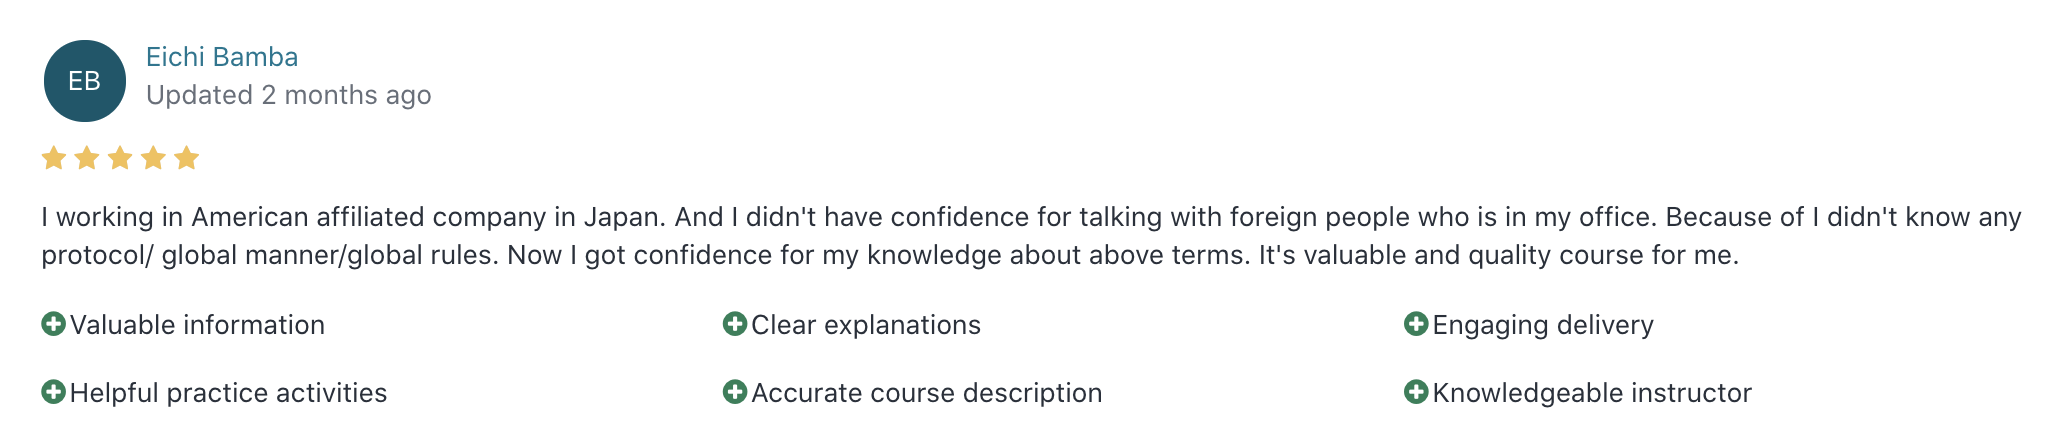Click the first gold rating star
Viewport: 2050px width, 438px height.
coord(54,158)
